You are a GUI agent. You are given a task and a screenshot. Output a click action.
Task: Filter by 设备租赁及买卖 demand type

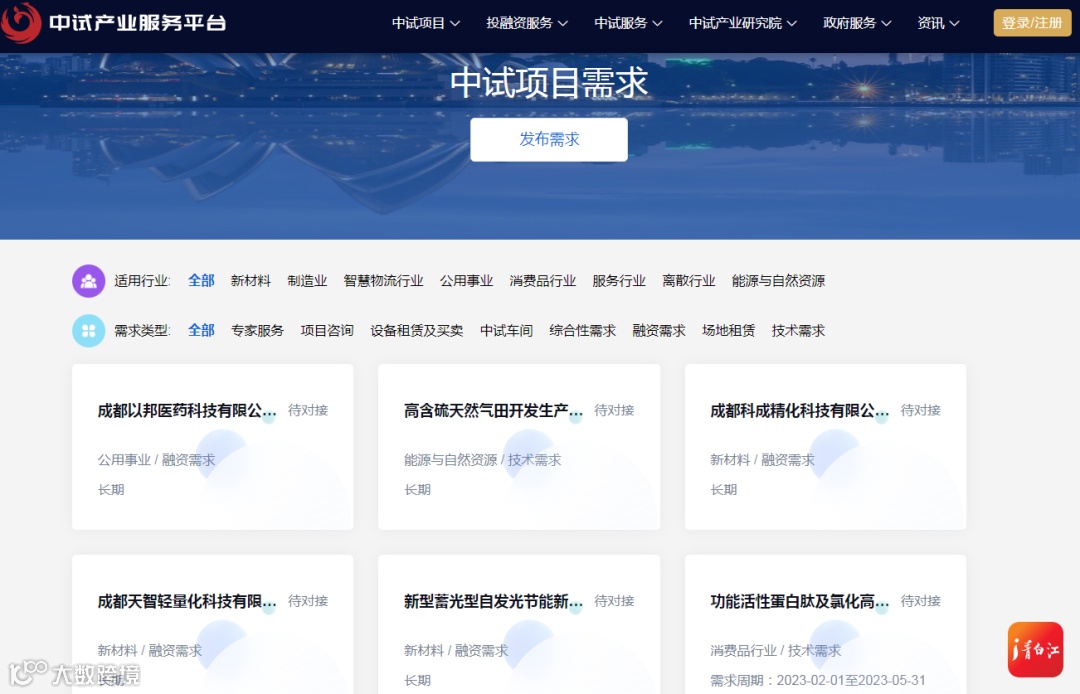(417, 331)
